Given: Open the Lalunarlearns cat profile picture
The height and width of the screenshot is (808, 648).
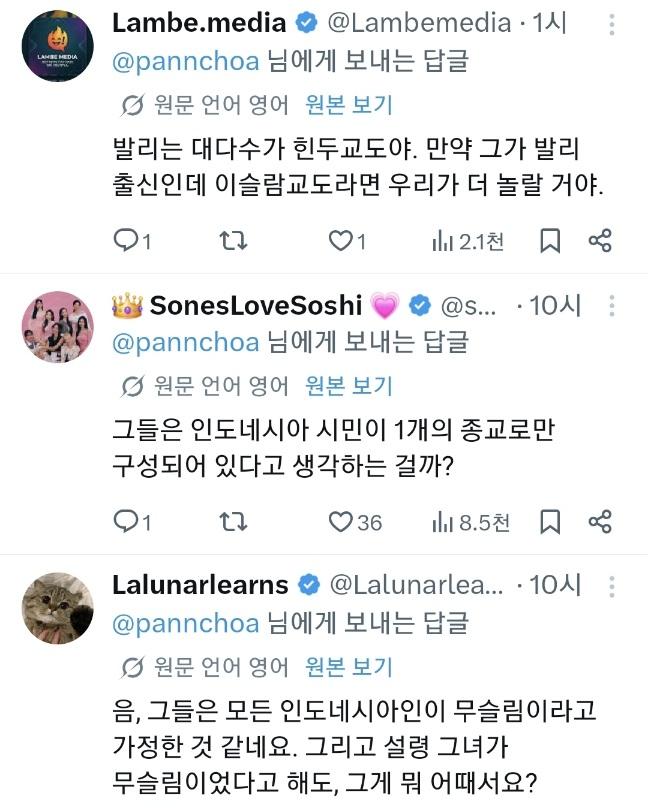Looking at the screenshot, I should [x=58, y=608].
